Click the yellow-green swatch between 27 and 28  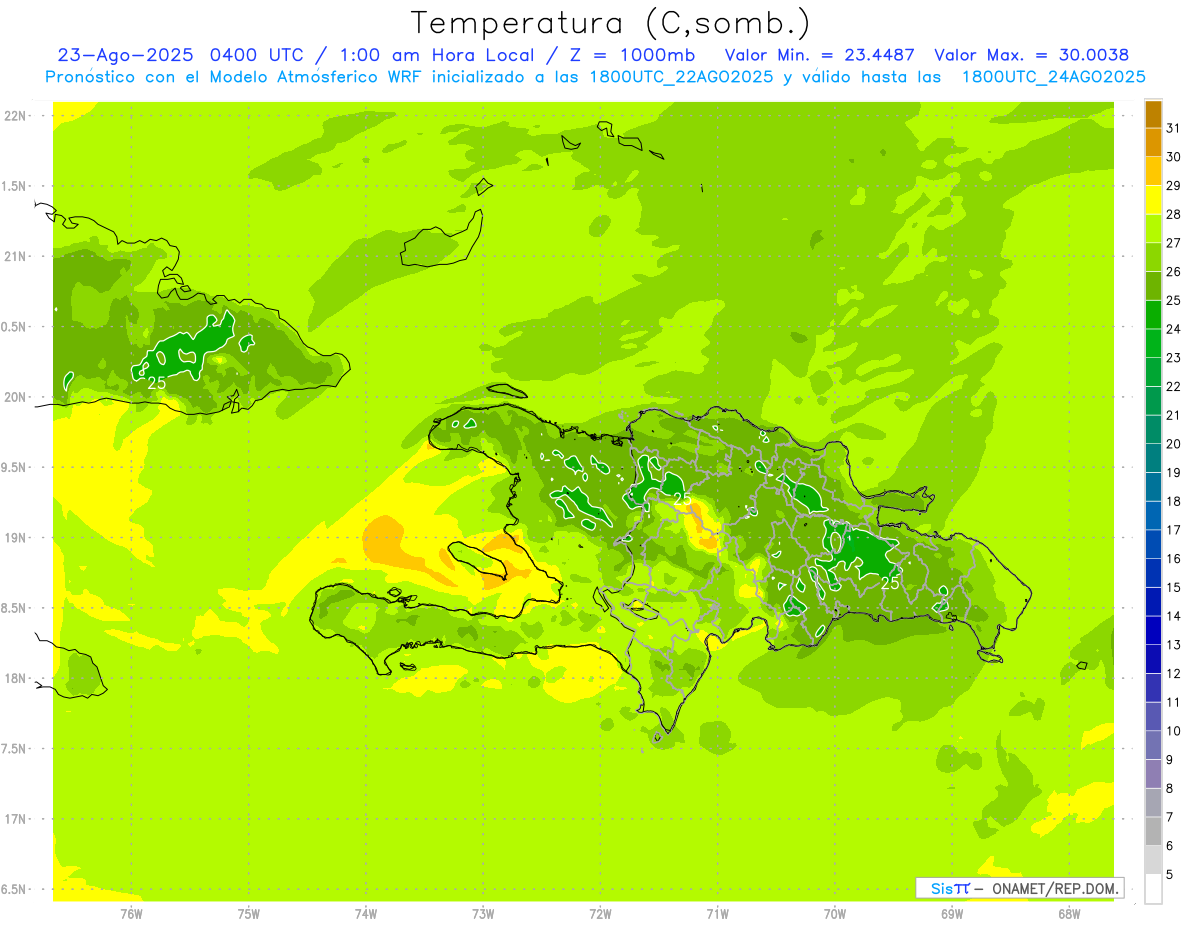(1153, 228)
